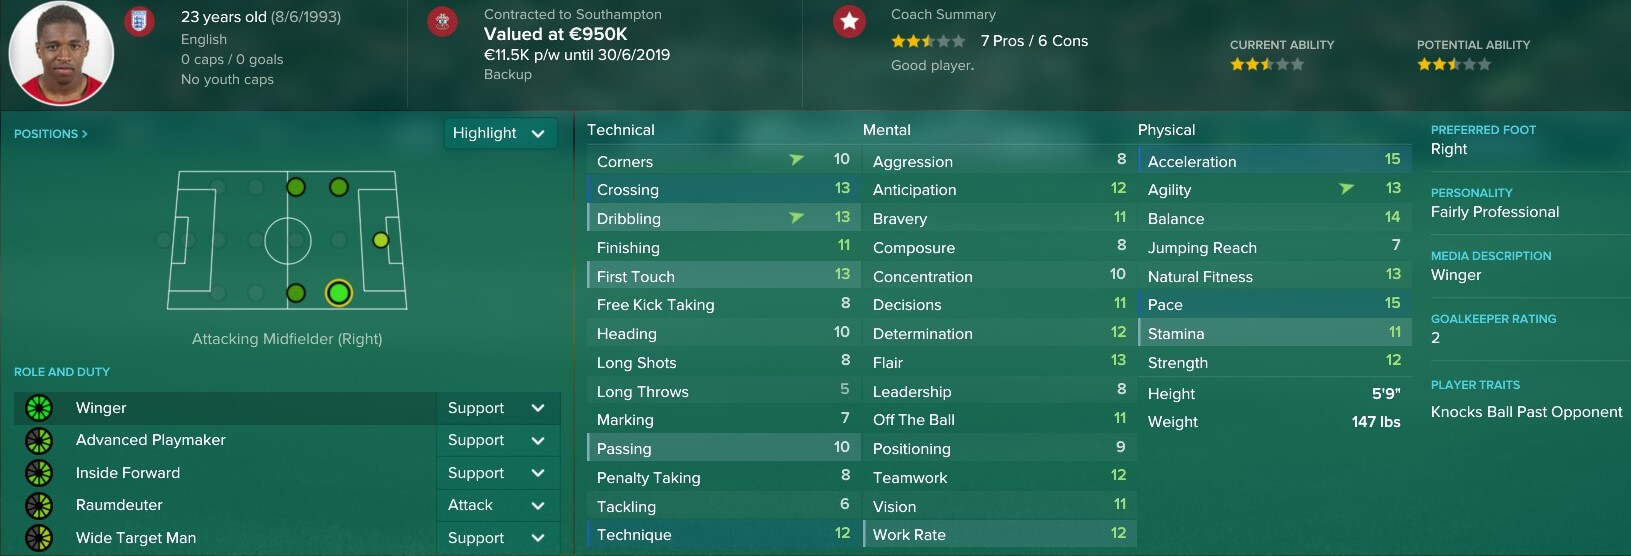Select the Winger role suitability icon
This screenshot has height=556, width=1631.
39,408
